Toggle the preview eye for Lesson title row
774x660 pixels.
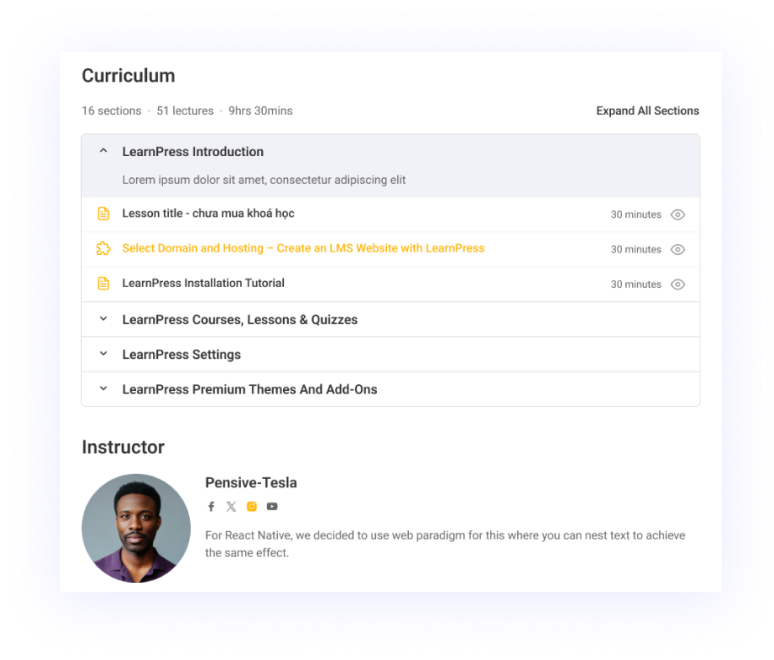pyautogui.click(x=678, y=215)
